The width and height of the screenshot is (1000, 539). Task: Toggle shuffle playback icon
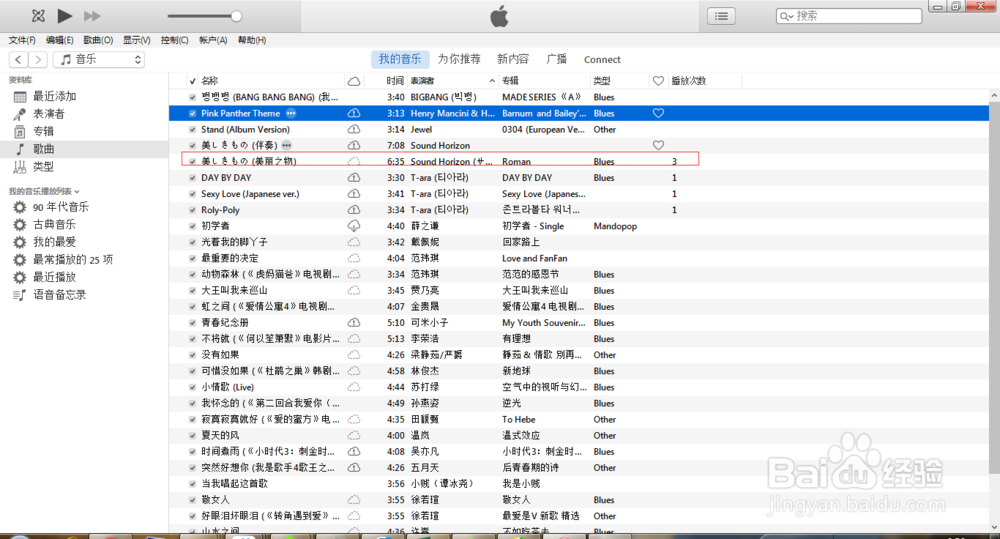click(x=38, y=16)
